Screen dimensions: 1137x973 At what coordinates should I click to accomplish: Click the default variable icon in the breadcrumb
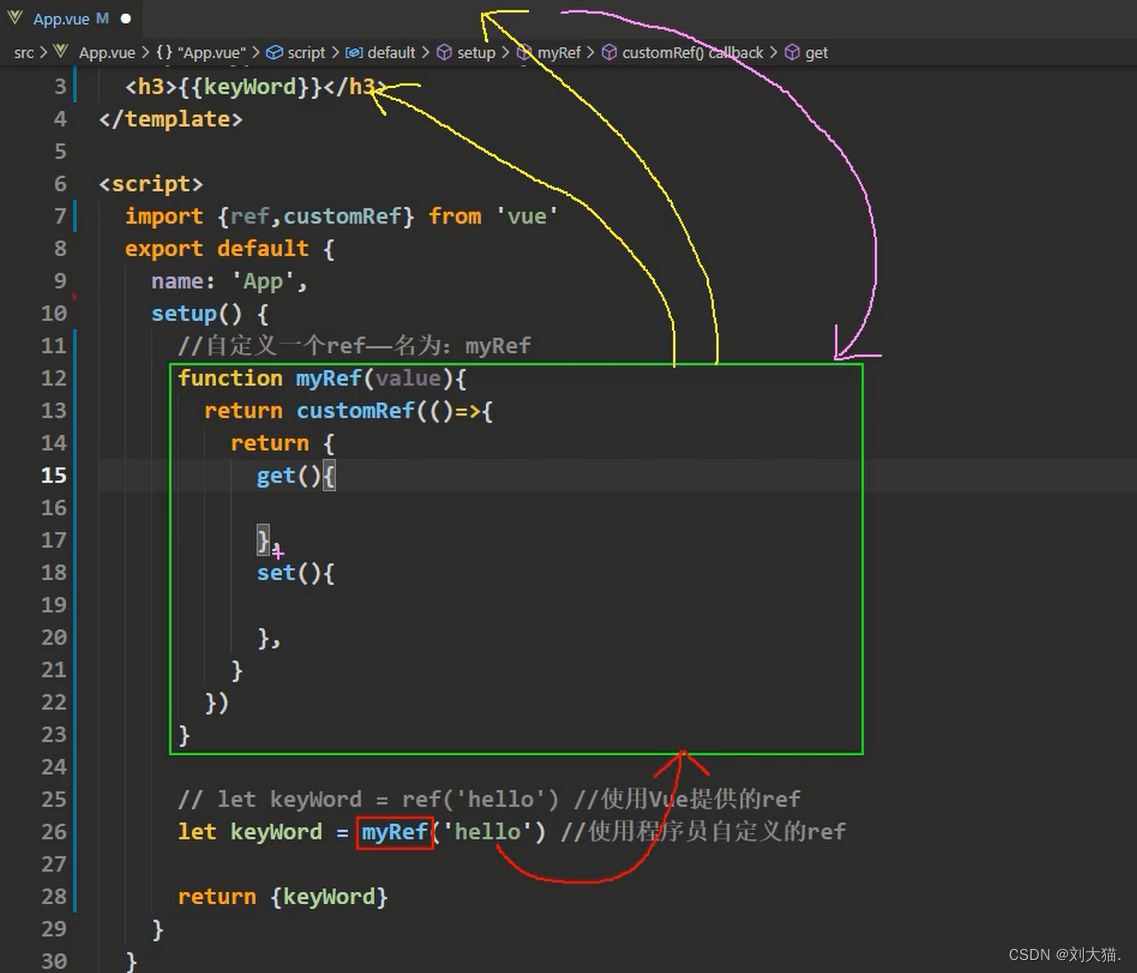(354, 52)
